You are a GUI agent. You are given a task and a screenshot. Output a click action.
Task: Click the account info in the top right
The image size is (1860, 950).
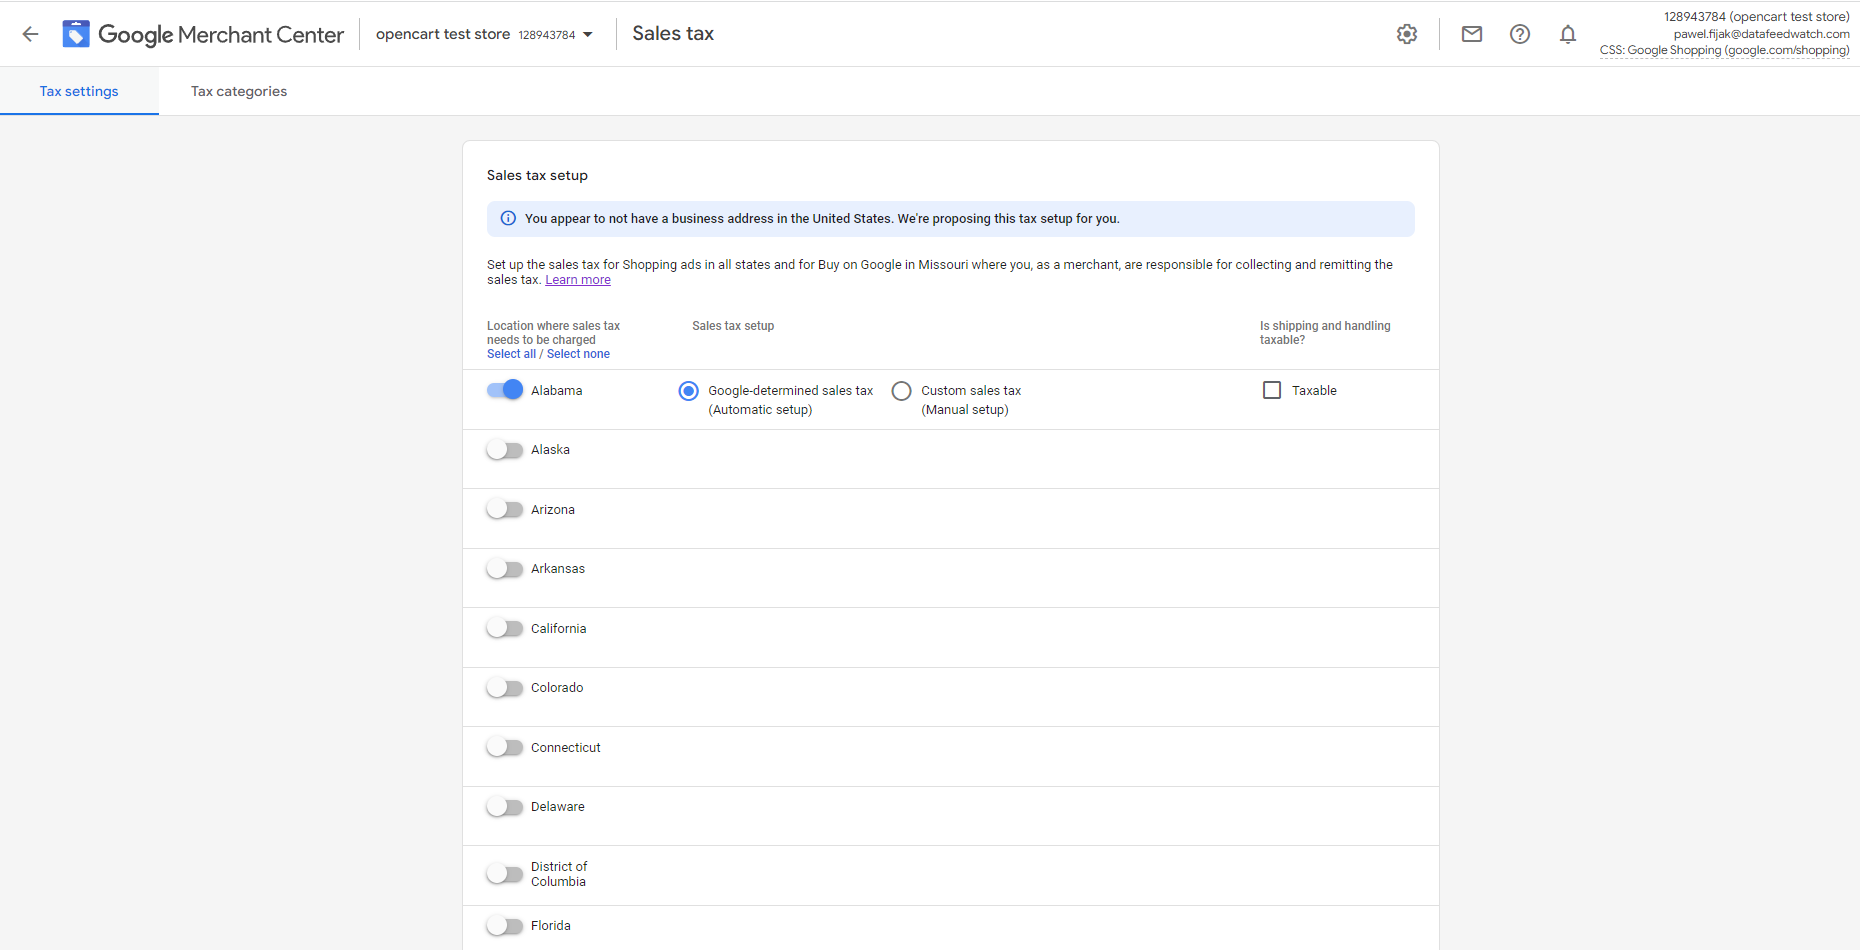(1724, 34)
